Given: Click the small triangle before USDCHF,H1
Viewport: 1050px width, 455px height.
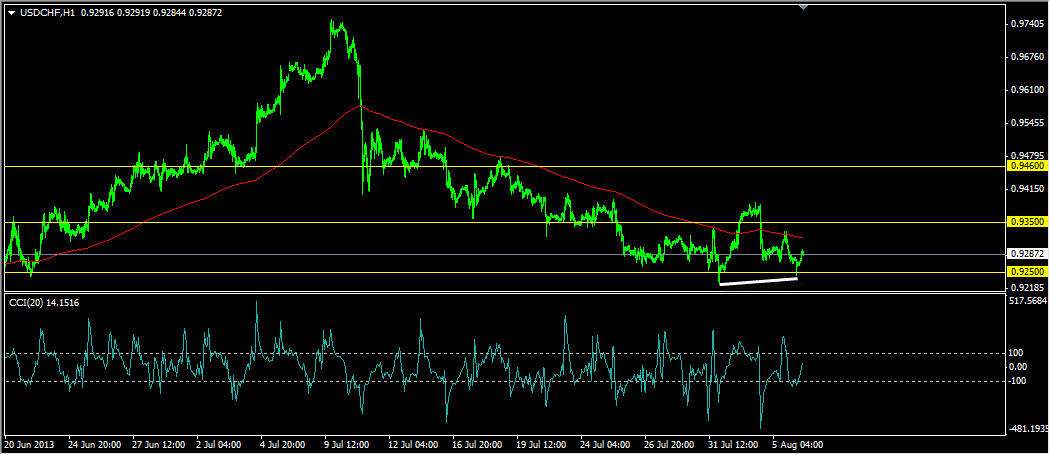Looking at the screenshot, I should 11,13.
